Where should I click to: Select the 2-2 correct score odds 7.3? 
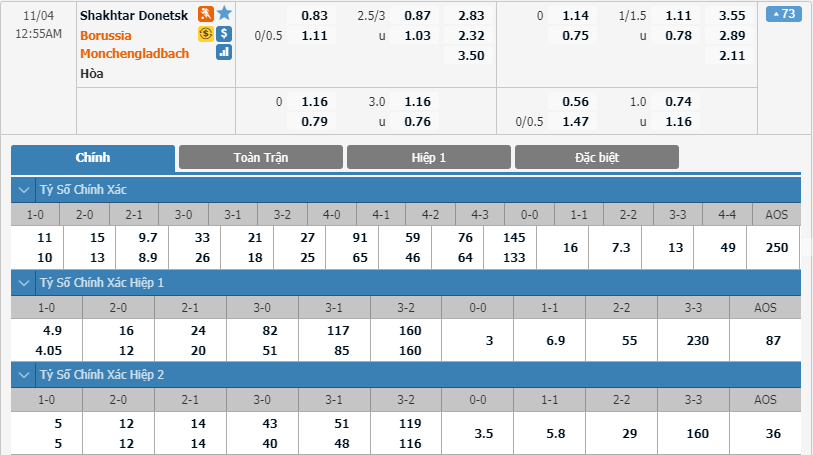point(621,248)
